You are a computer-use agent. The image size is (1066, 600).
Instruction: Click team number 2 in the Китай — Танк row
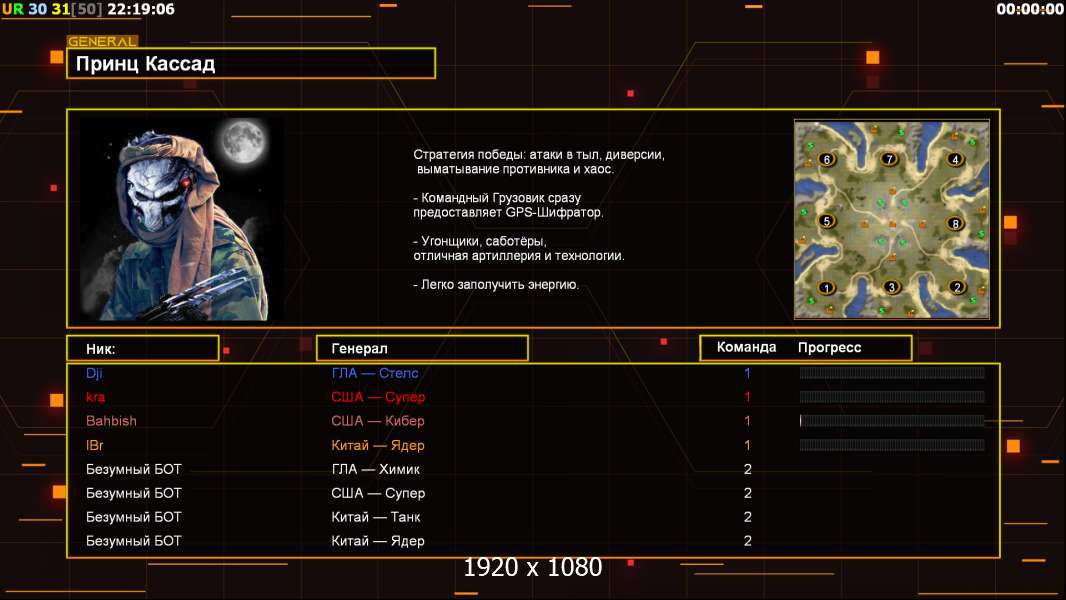pos(747,516)
